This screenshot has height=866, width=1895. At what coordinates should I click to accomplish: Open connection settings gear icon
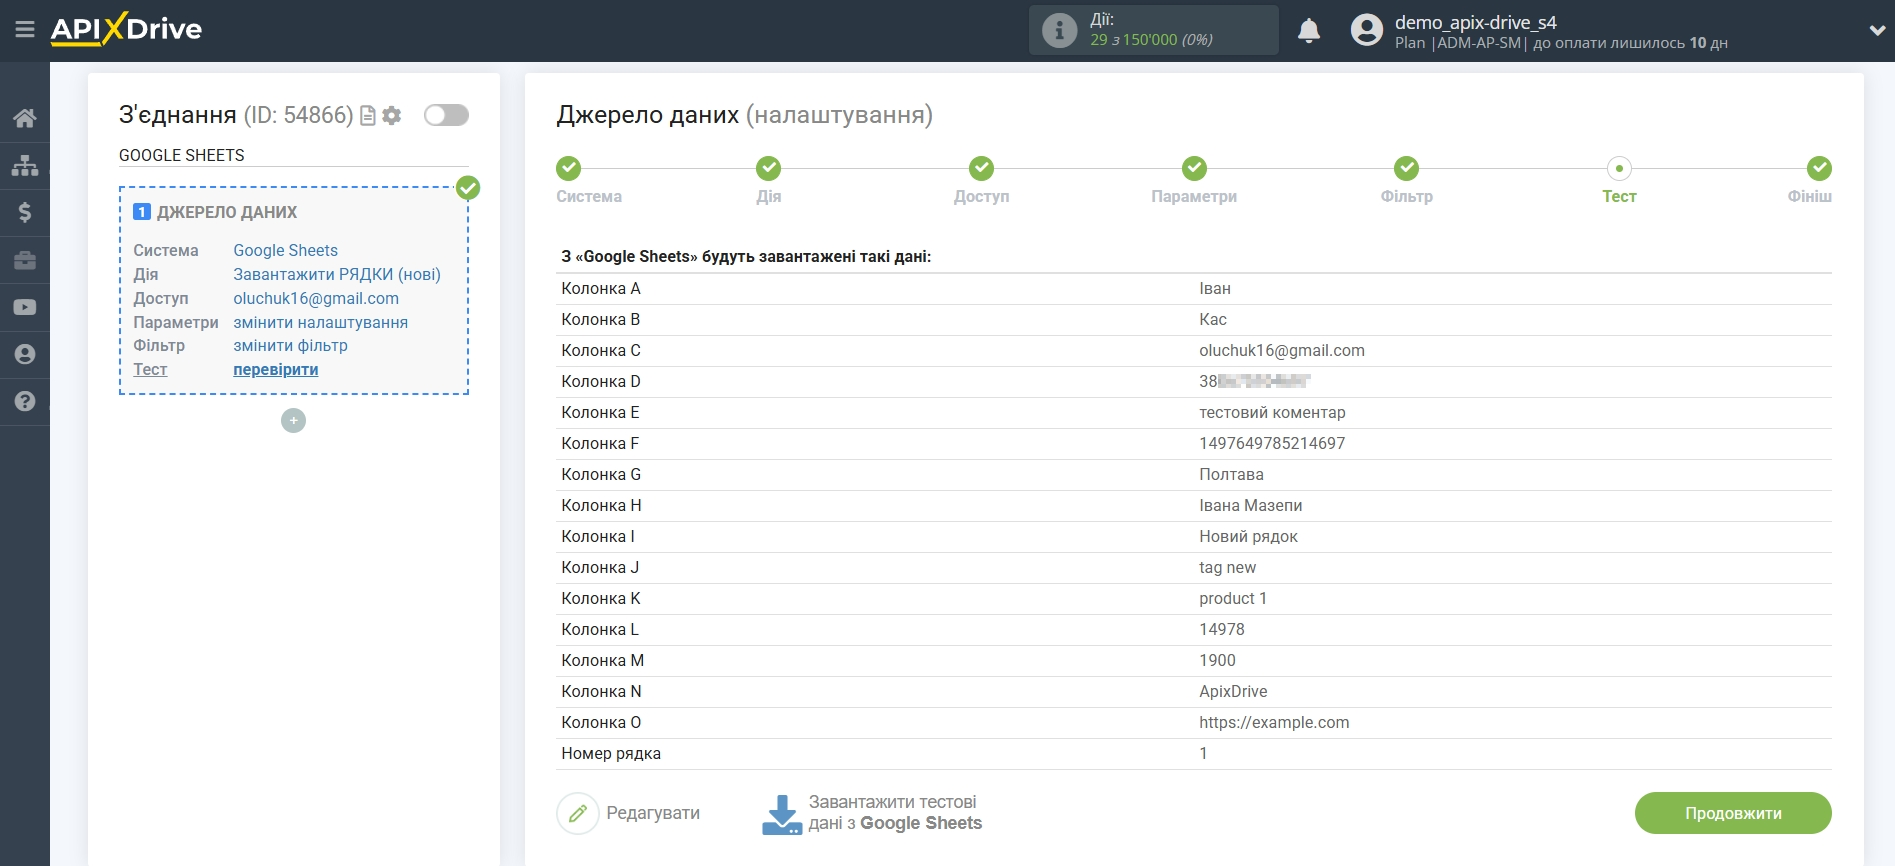tap(392, 116)
